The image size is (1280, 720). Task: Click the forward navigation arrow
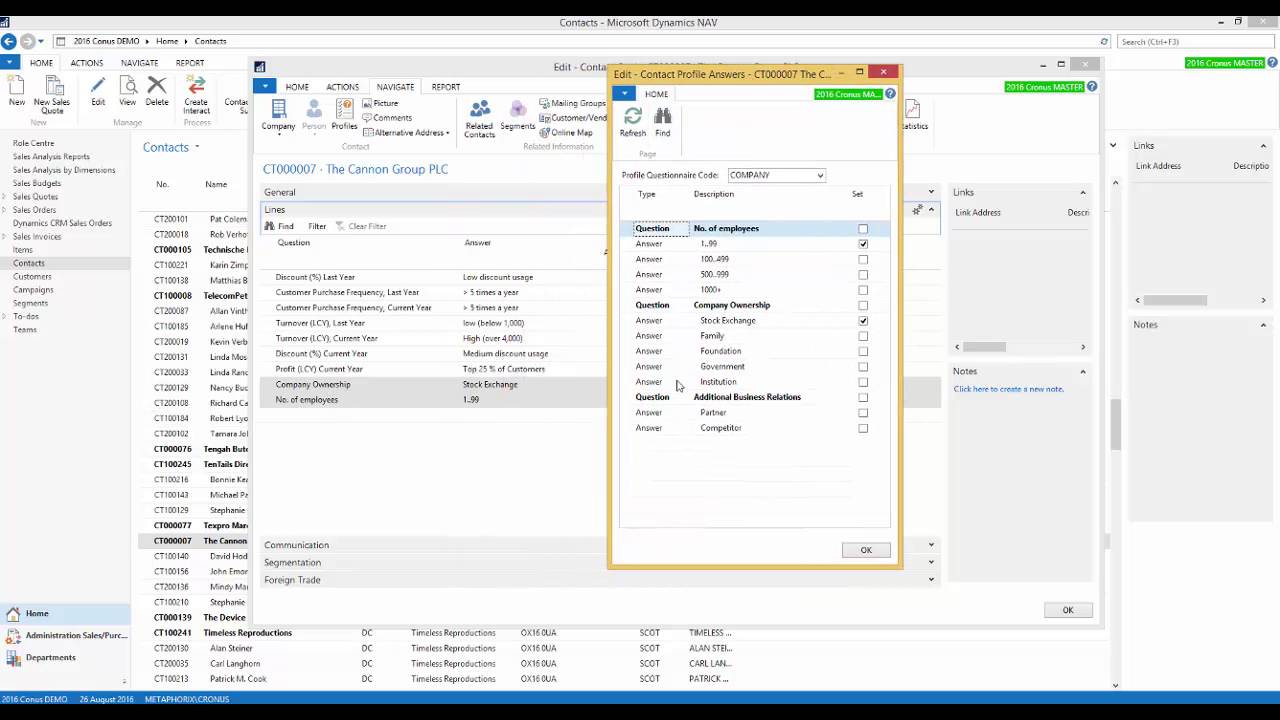click(x=27, y=41)
